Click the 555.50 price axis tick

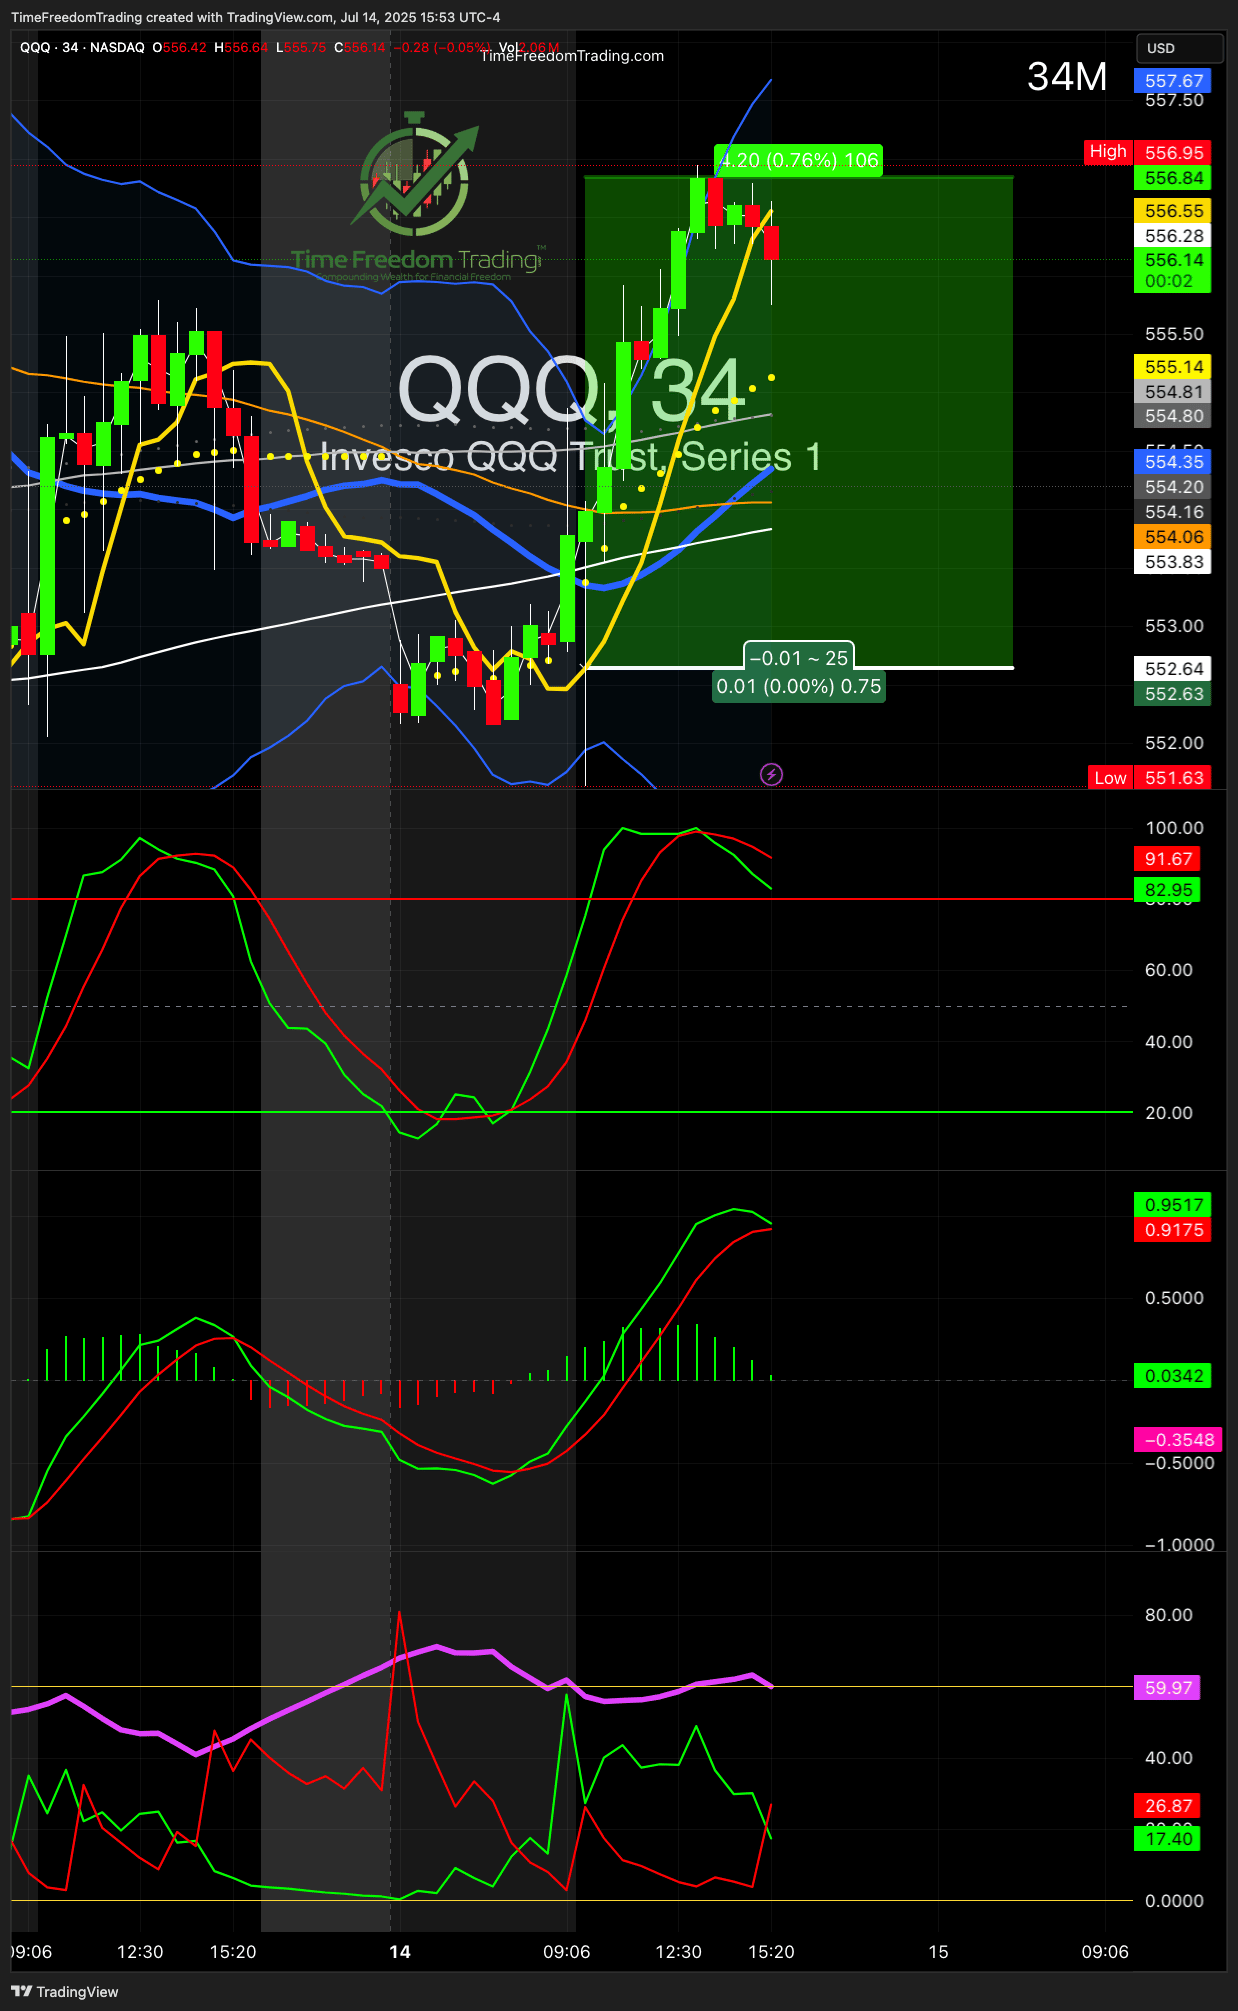pos(1174,334)
